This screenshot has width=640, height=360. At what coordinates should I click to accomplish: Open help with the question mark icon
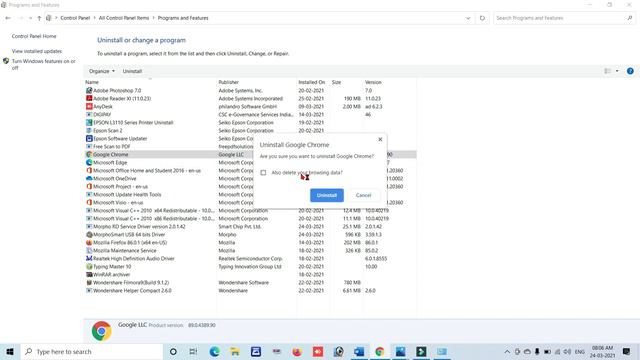630,71
